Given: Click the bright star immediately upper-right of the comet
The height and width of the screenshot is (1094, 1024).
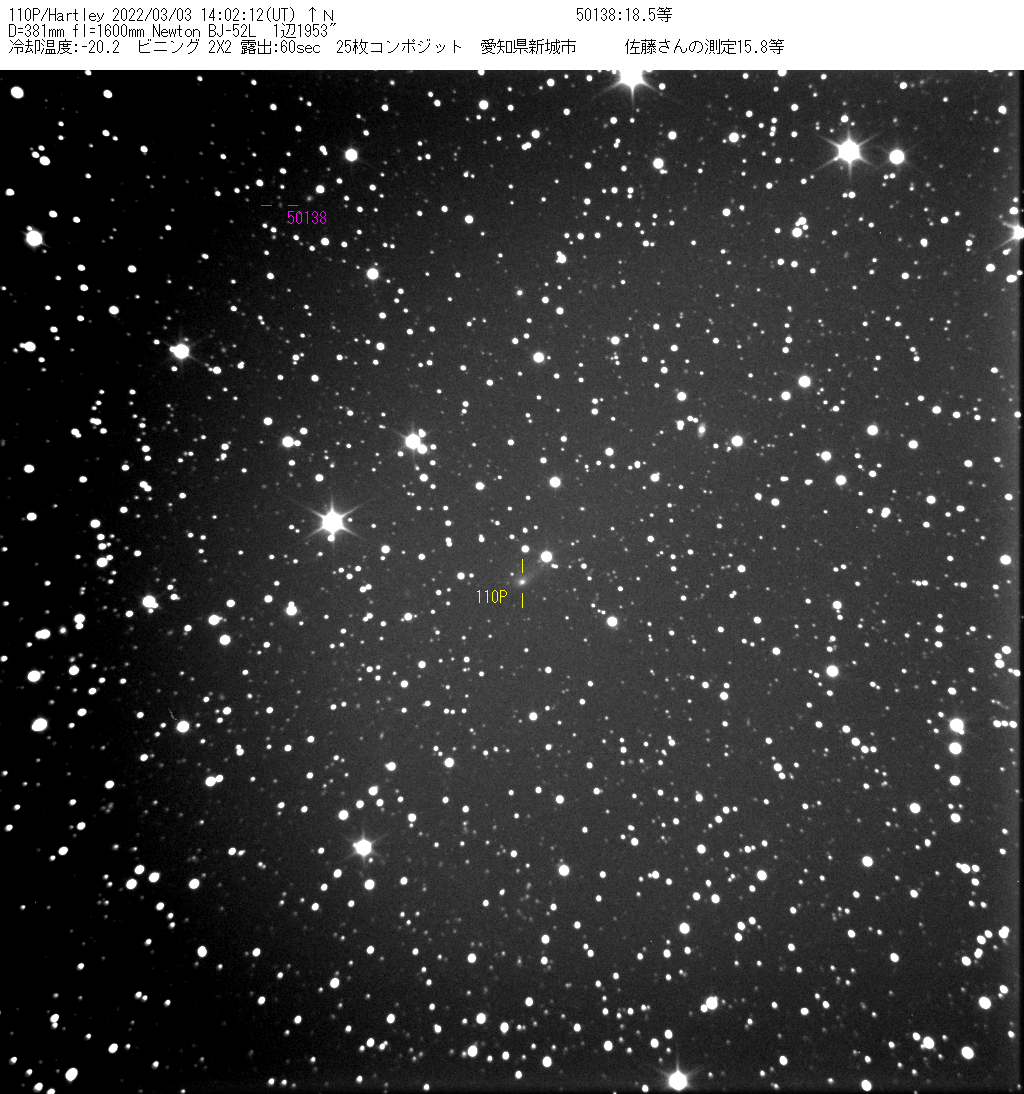Looking at the screenshot, I should [x=546, y=557].
